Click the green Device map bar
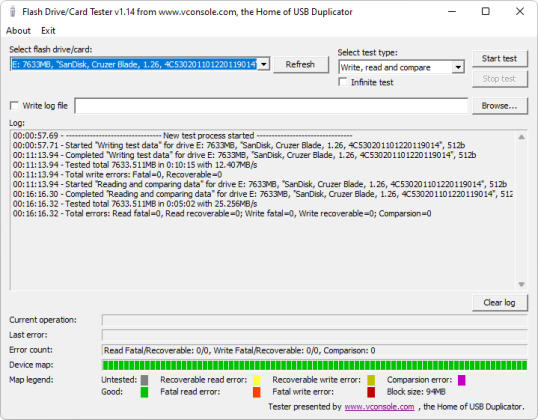Viewport: 538px width, 420px height. (315, 365)
